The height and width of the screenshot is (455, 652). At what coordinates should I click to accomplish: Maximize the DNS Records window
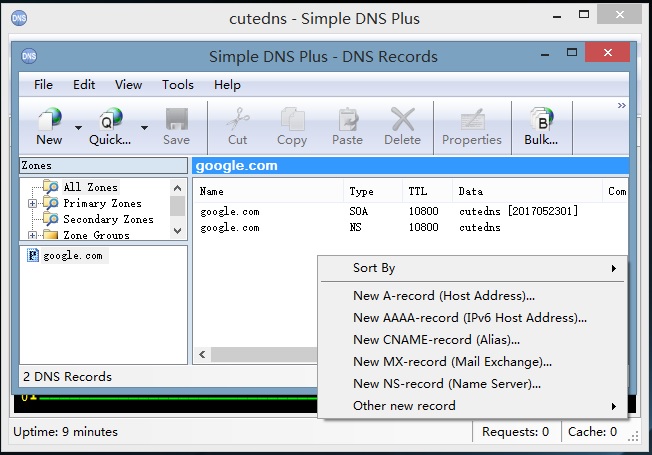coord(572,52)
